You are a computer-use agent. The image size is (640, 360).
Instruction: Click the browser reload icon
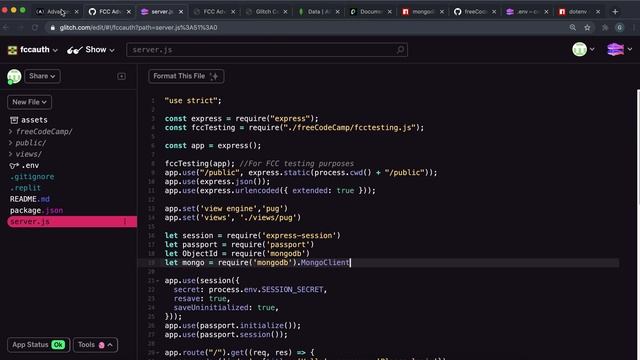(x=35, y=27)
